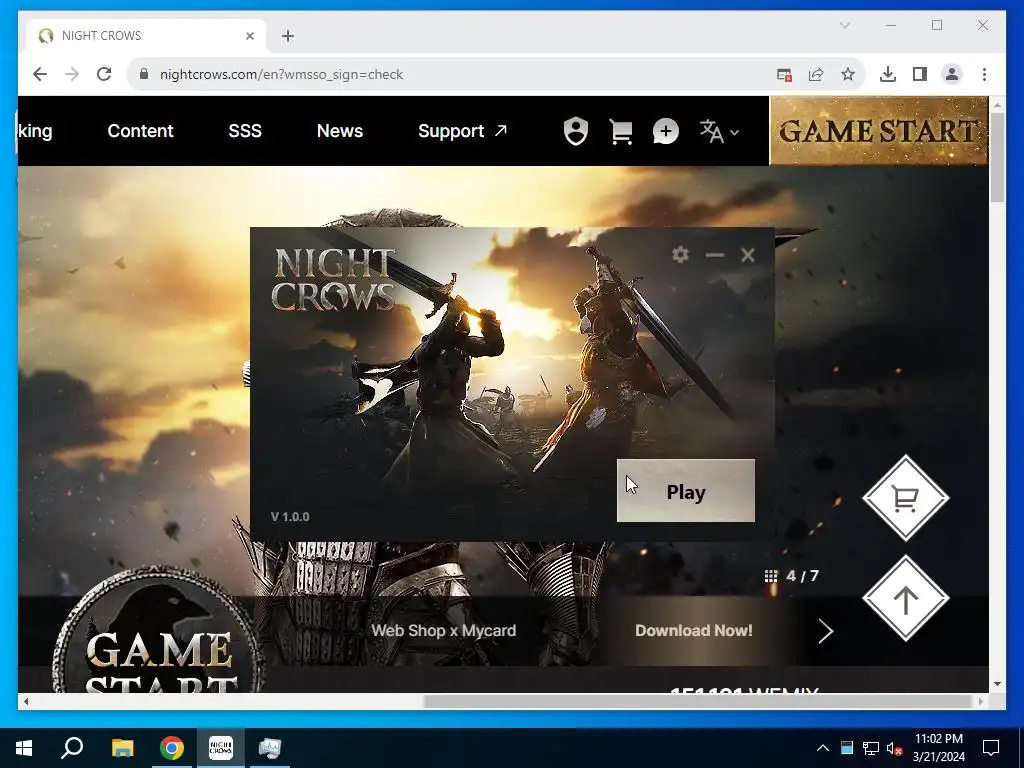Select the NIGHT CROWS browser tab
The width and height of the screenshot is (1024, 768).
147,36
